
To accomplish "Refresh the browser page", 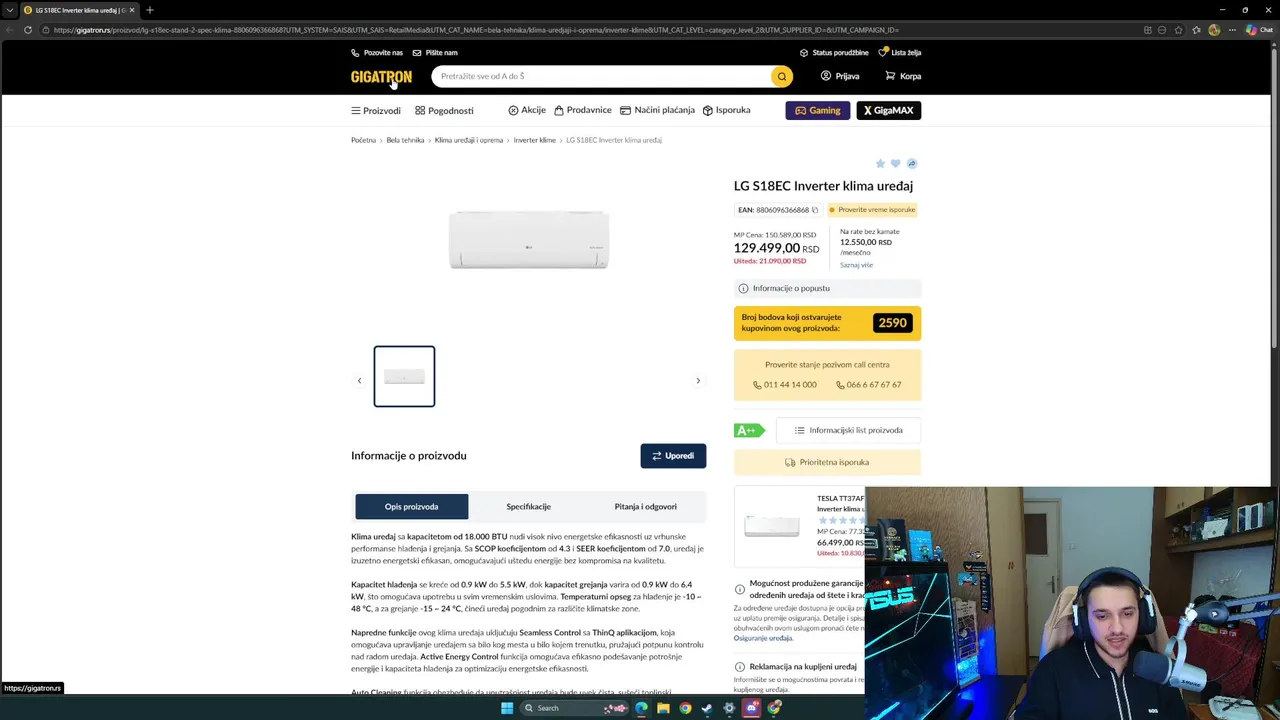I will coord(27,30).
